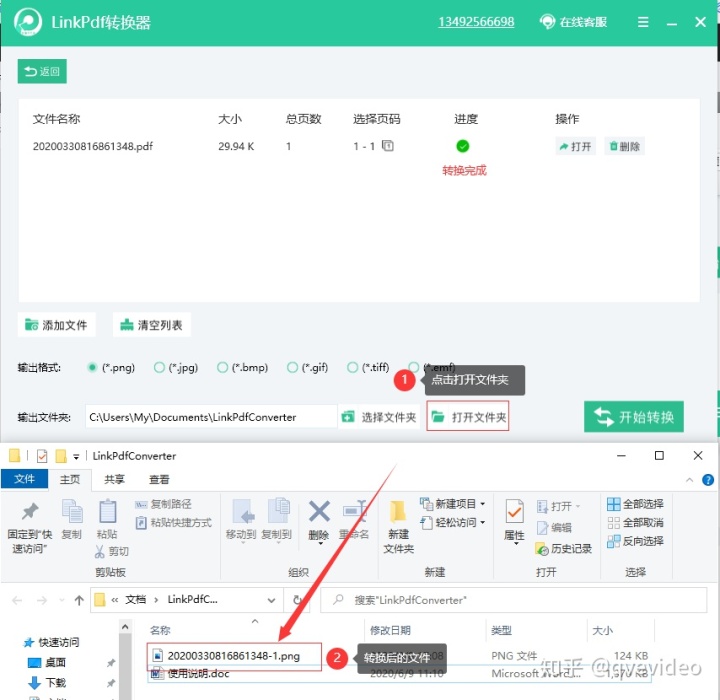Click the 属性 properties icon
The height and width of the screenshot is (700, 720).
click(514, 512)
